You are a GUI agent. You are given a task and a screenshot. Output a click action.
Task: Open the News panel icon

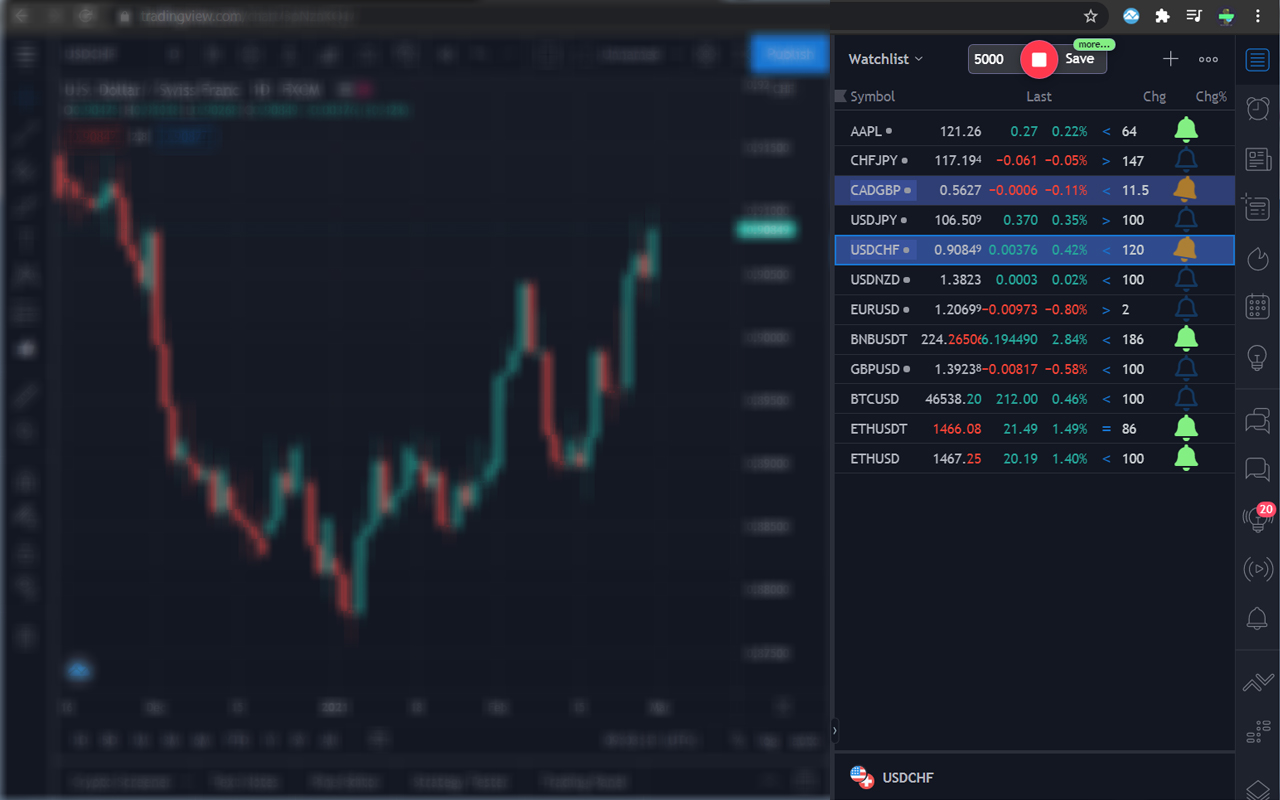click(x=1257, y=158)
